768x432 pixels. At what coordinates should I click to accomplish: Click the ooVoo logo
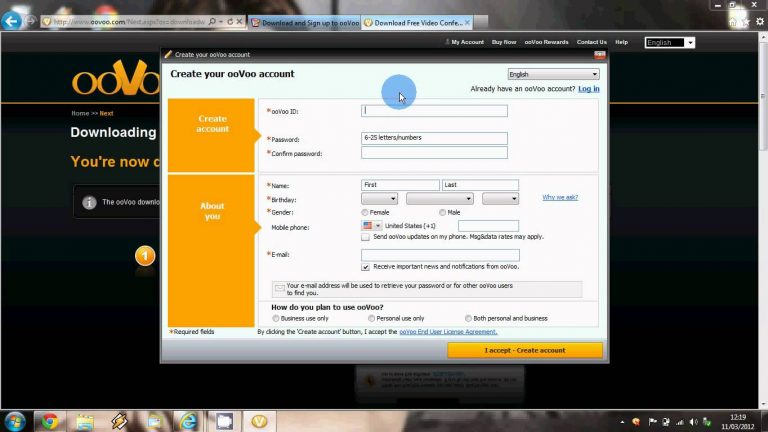click(x=116, y=77)
